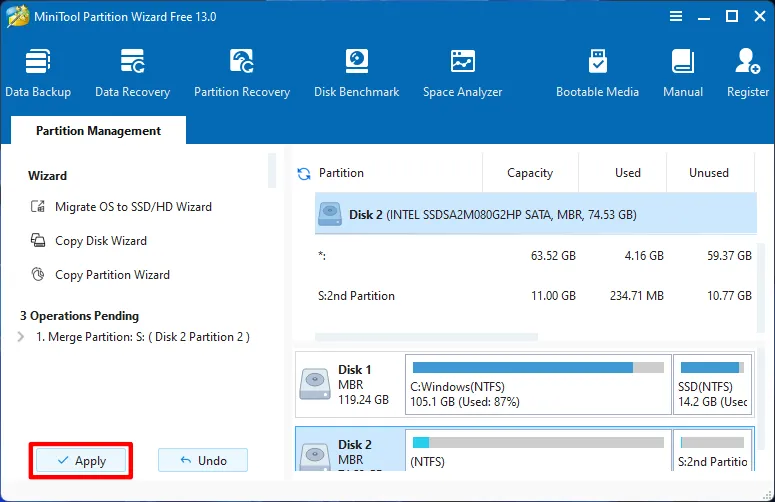Click the 59.37 GB unused value

coord(729,255)
